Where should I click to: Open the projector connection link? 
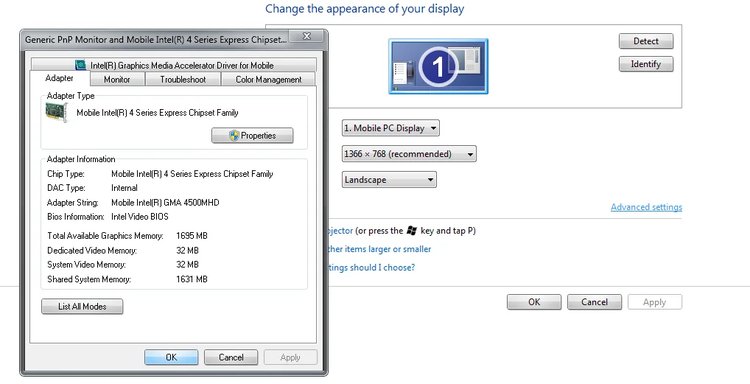(x=340, y=230)
